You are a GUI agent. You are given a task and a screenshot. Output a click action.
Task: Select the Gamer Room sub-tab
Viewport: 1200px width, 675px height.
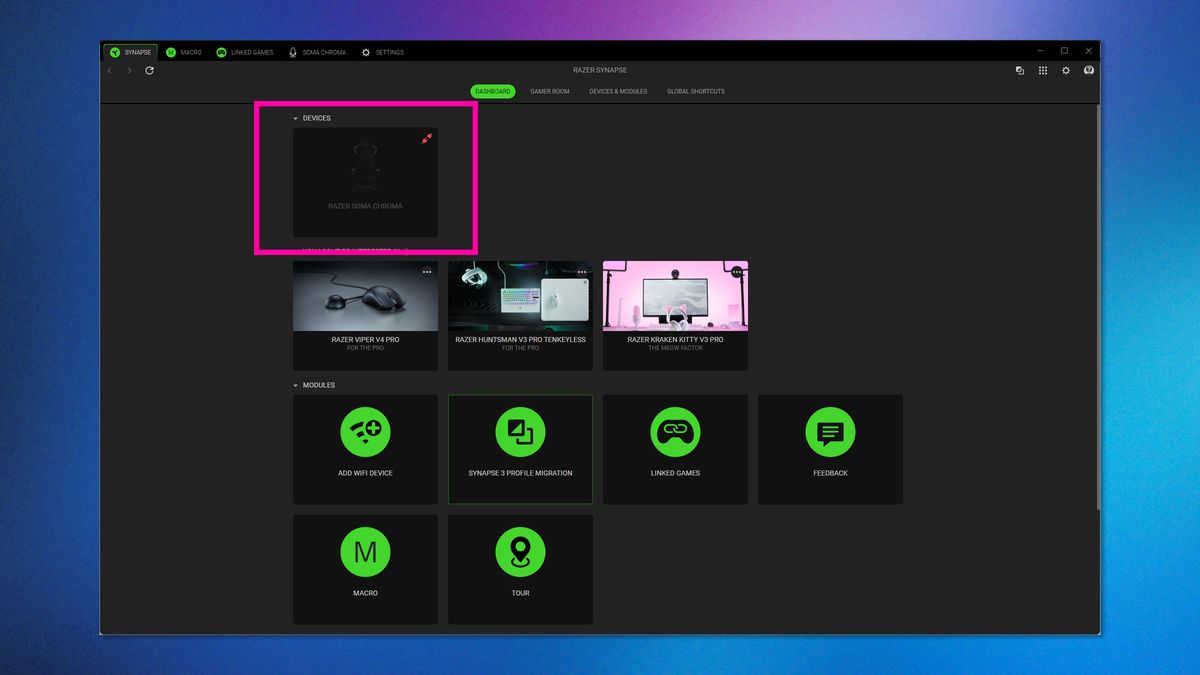(x=550, y=91)
